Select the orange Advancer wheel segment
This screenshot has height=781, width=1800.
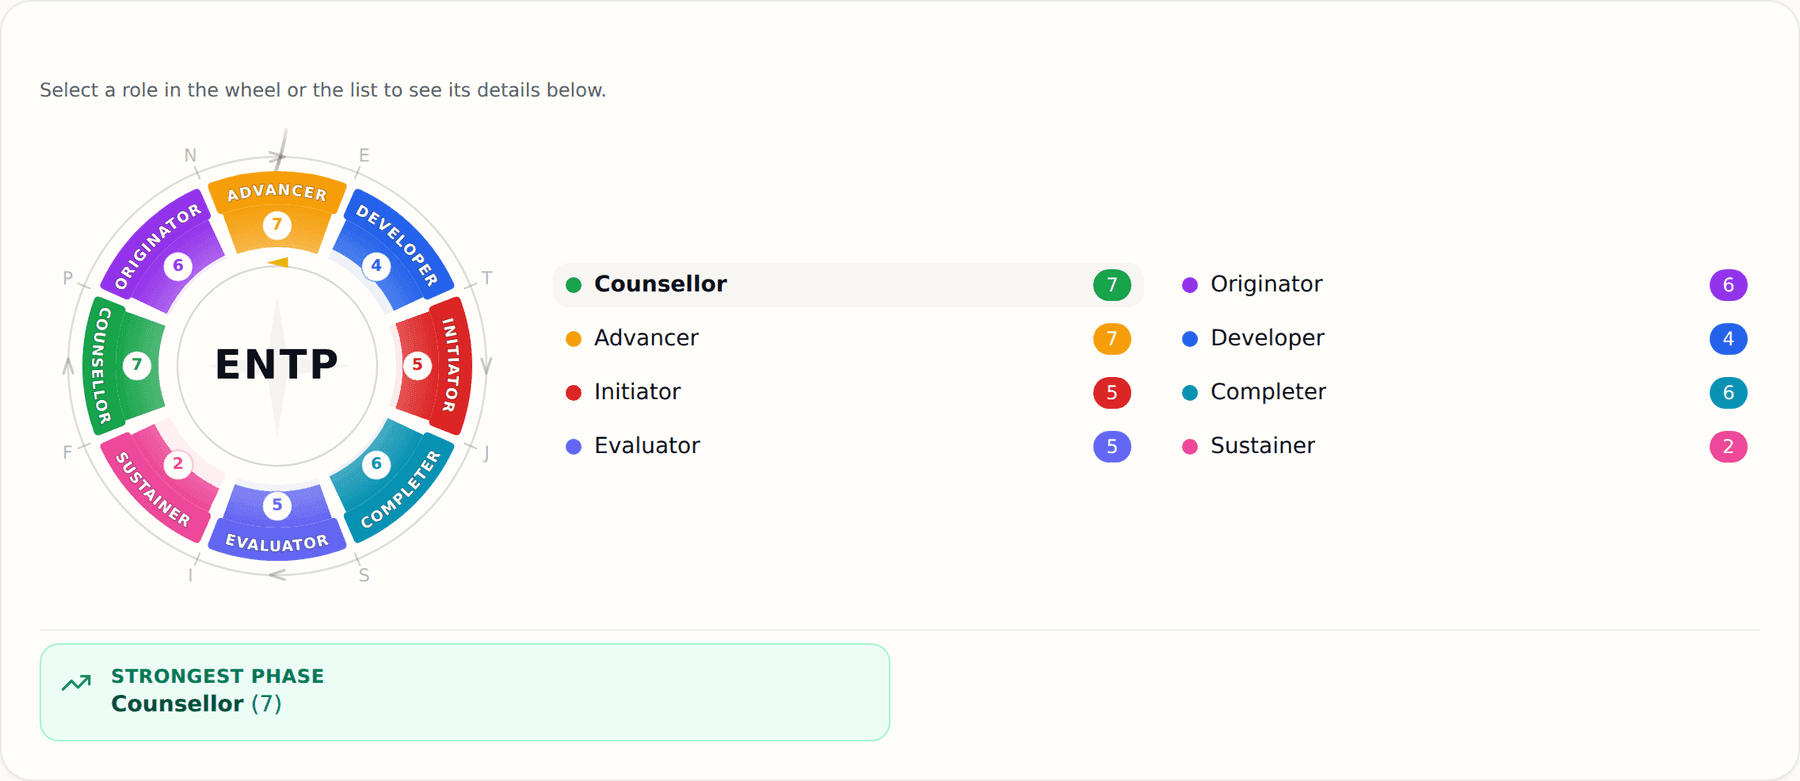277,212
